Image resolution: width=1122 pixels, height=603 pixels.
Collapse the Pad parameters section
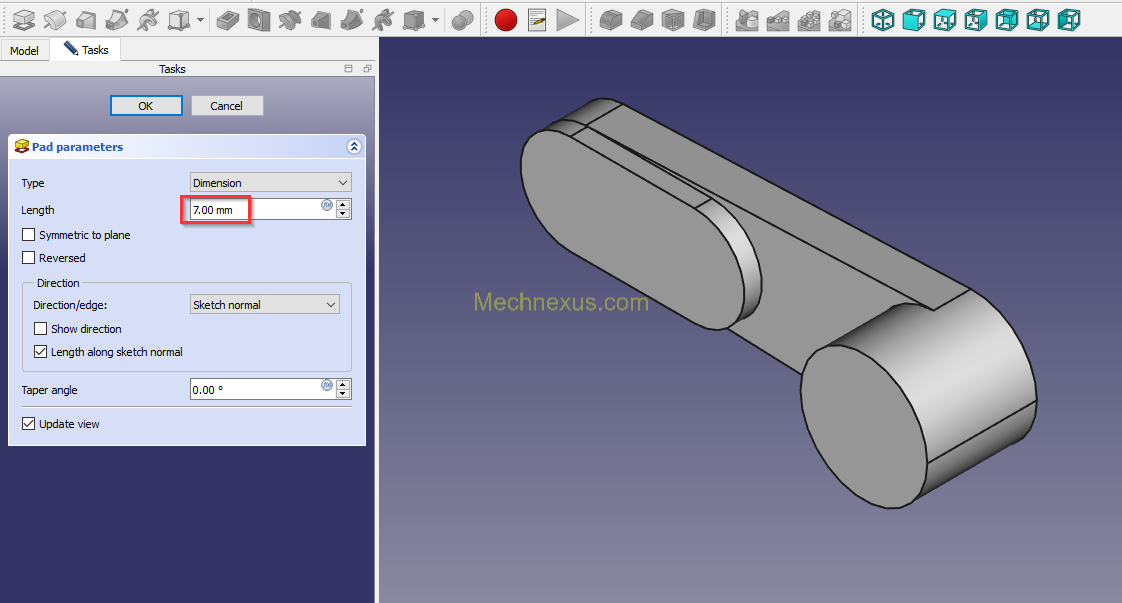click(x=353, y=147)
